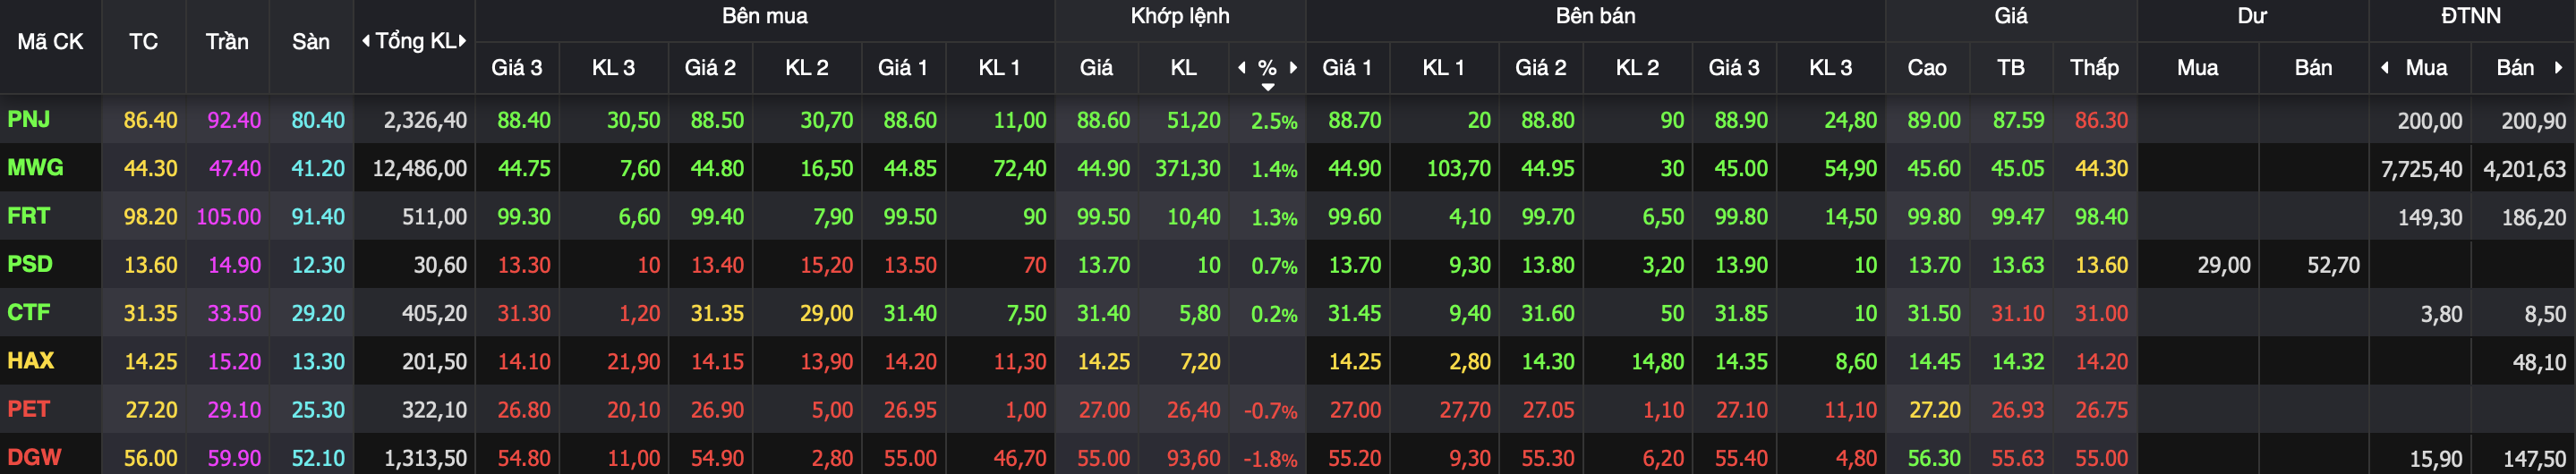Click the Bên bán group header
The height and width of the screenshot is (474, 2576).
coord(1595,16)
